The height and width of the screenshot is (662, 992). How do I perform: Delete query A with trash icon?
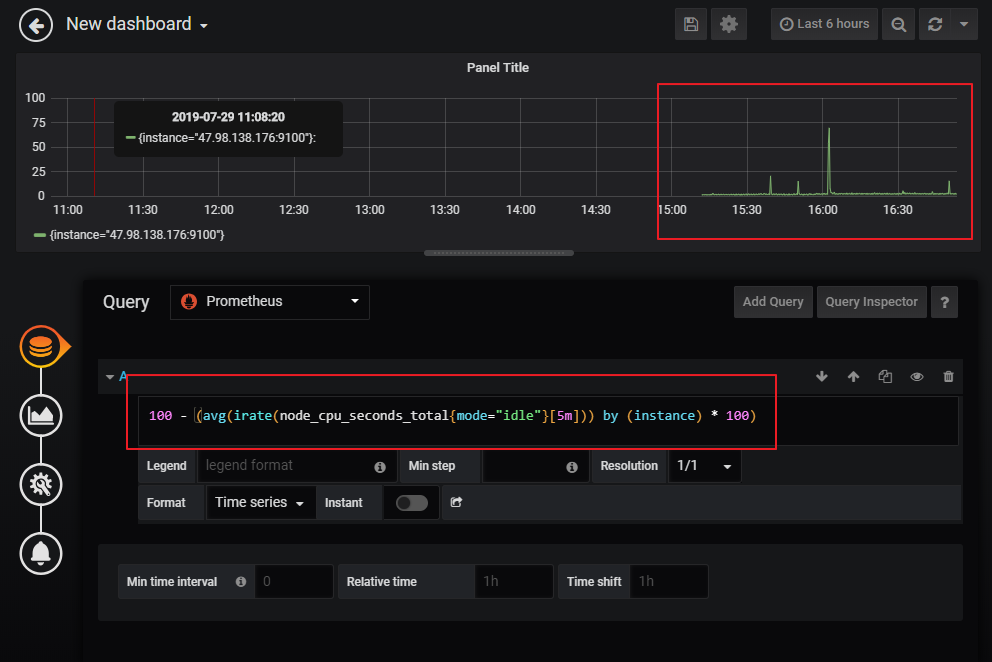948,377
